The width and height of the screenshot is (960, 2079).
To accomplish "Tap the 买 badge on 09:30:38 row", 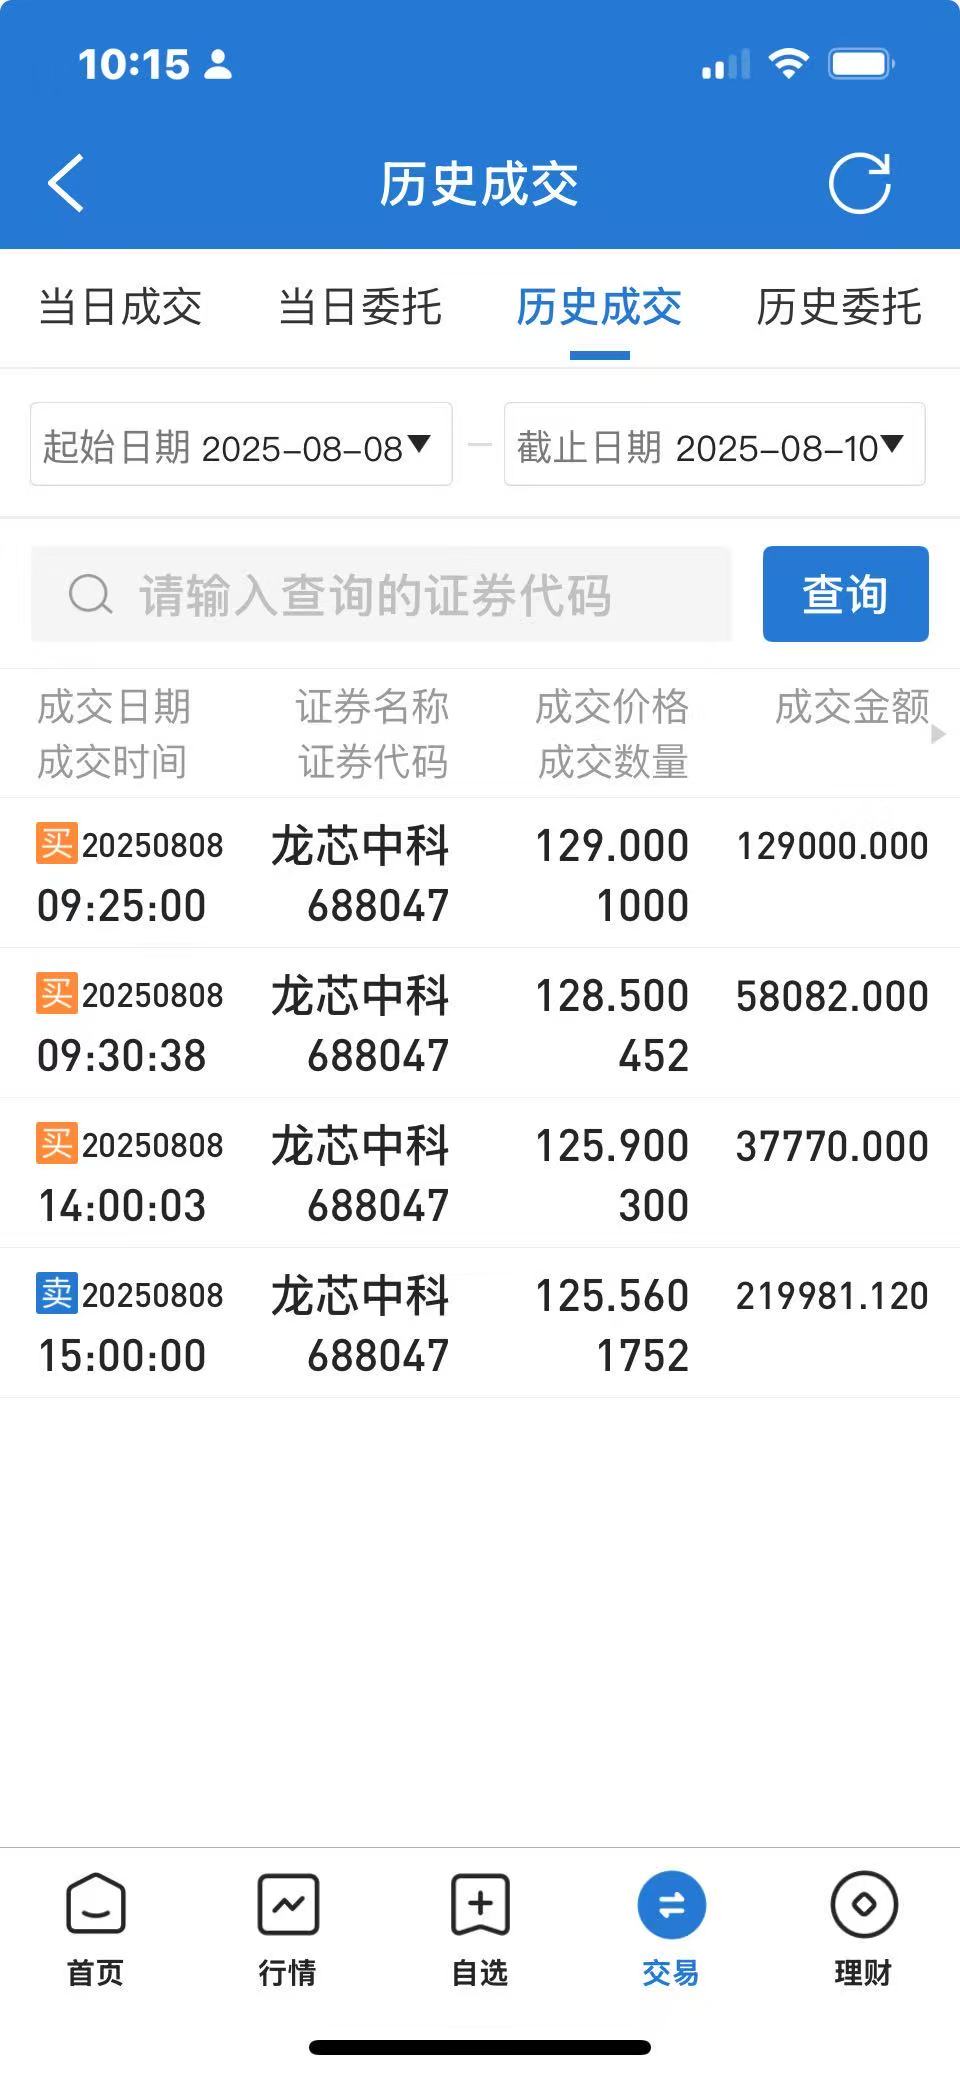I will [57, 993].
